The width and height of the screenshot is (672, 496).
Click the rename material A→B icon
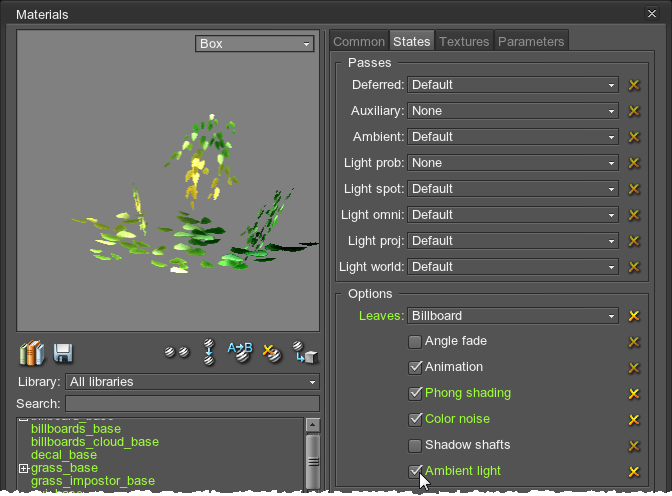click(x=240, y=352)
